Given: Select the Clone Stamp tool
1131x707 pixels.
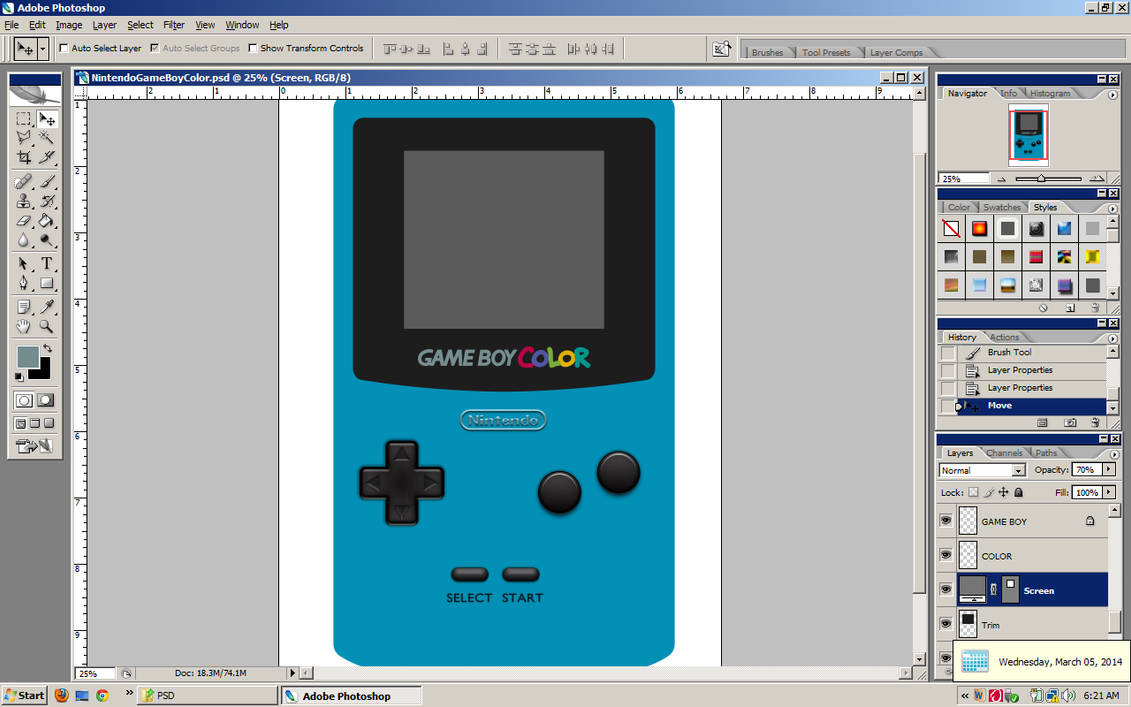Looking at the screenshot, I should click(x=24, y=201).
